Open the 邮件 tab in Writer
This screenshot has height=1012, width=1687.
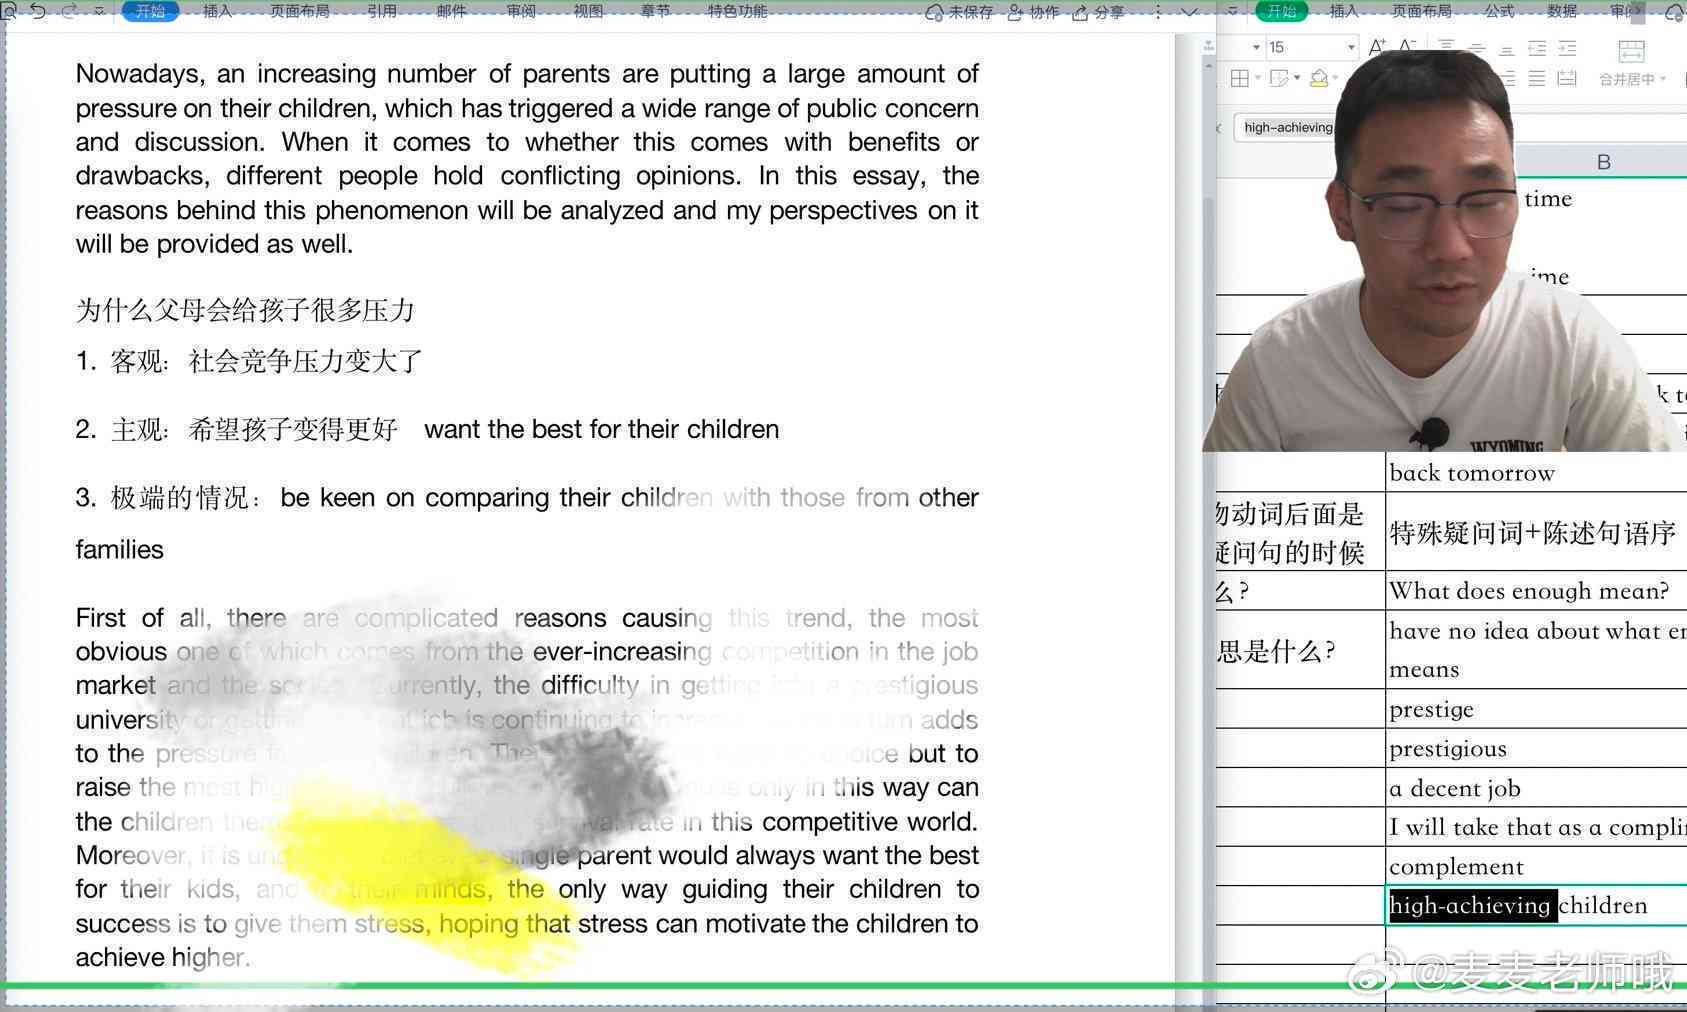[451, 11]
